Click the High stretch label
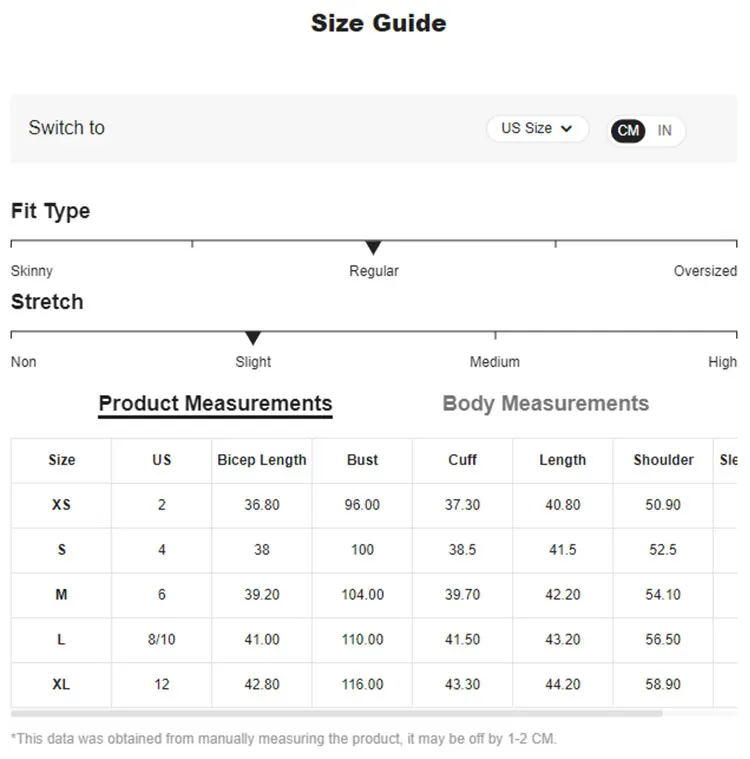Image resolution: width=750 pixels, height=759 pixels. tap(722, 362)
